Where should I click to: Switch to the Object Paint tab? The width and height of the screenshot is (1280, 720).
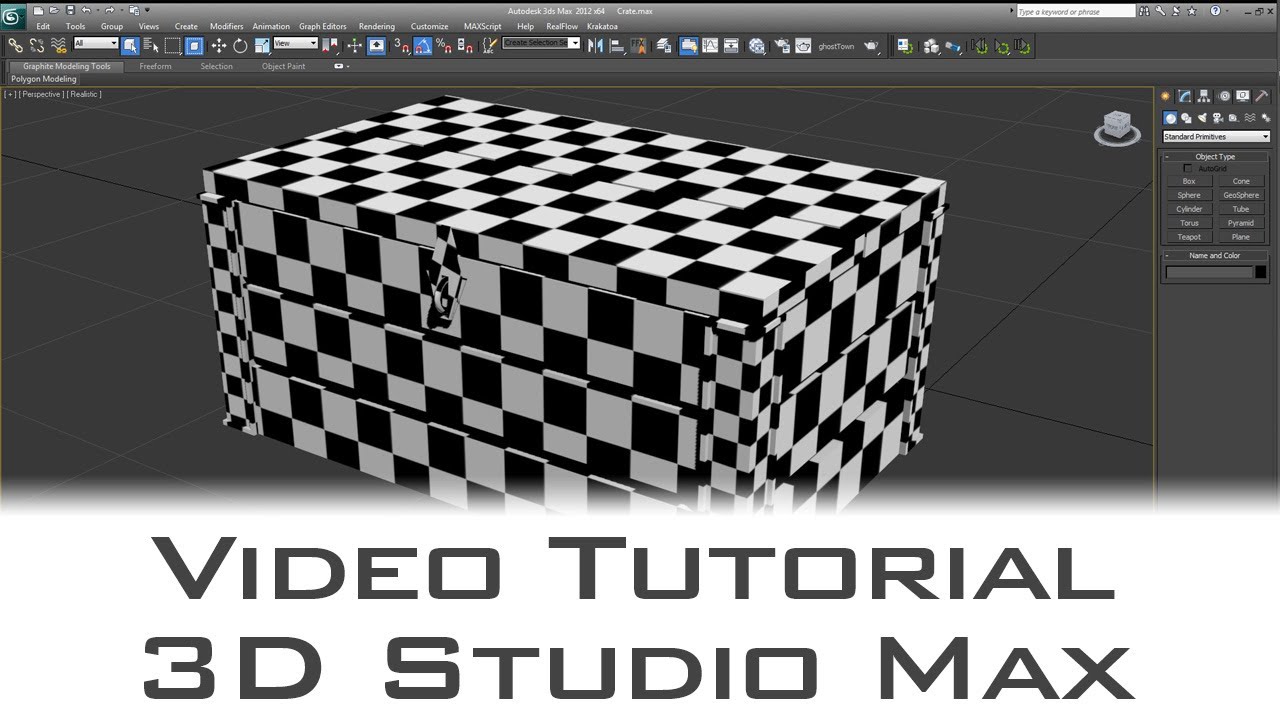284,66
